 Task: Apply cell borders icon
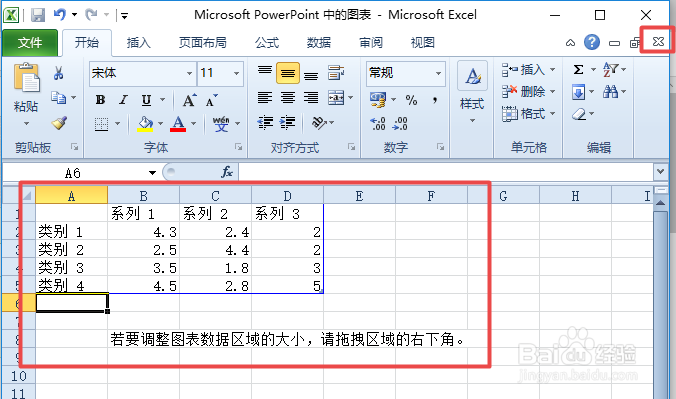(101, 124)
